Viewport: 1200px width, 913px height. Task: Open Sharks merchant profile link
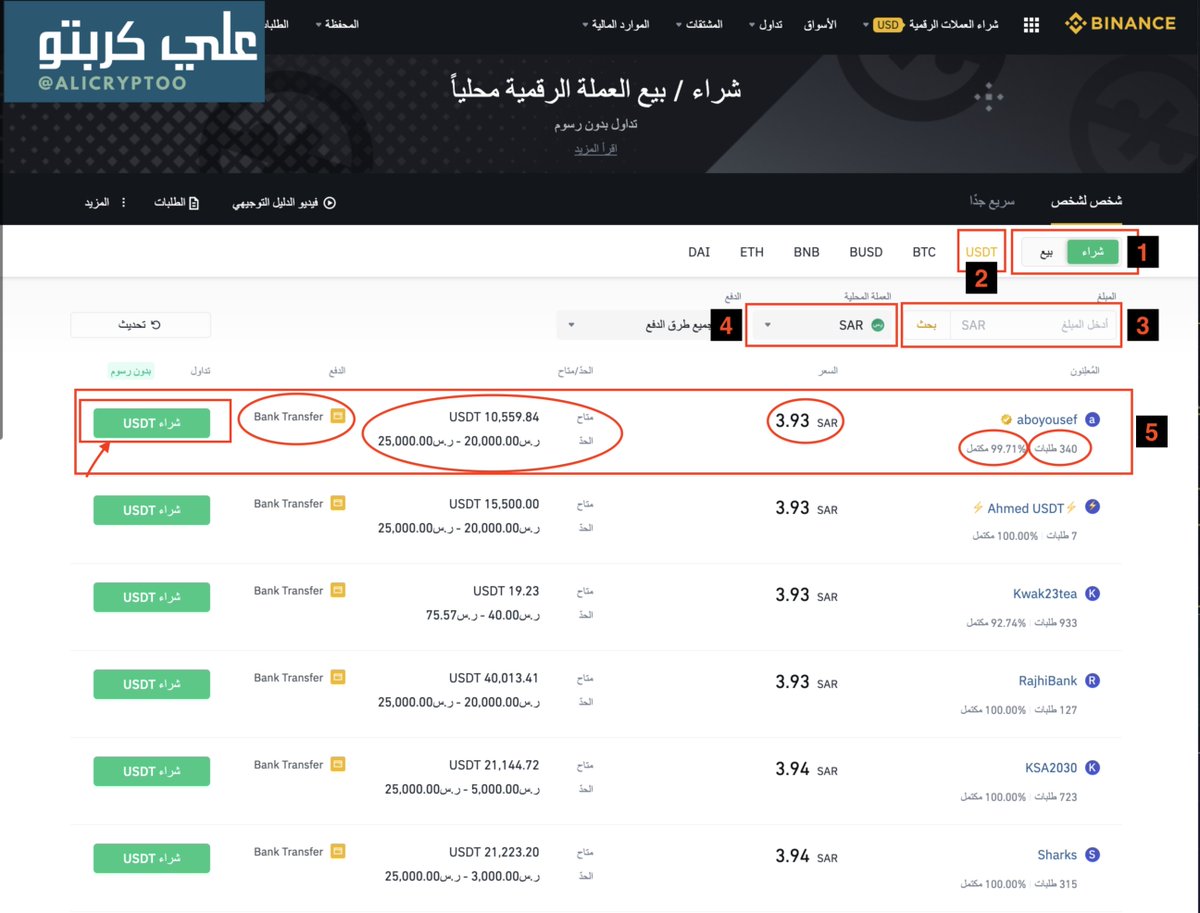[x=1057, y=855]
